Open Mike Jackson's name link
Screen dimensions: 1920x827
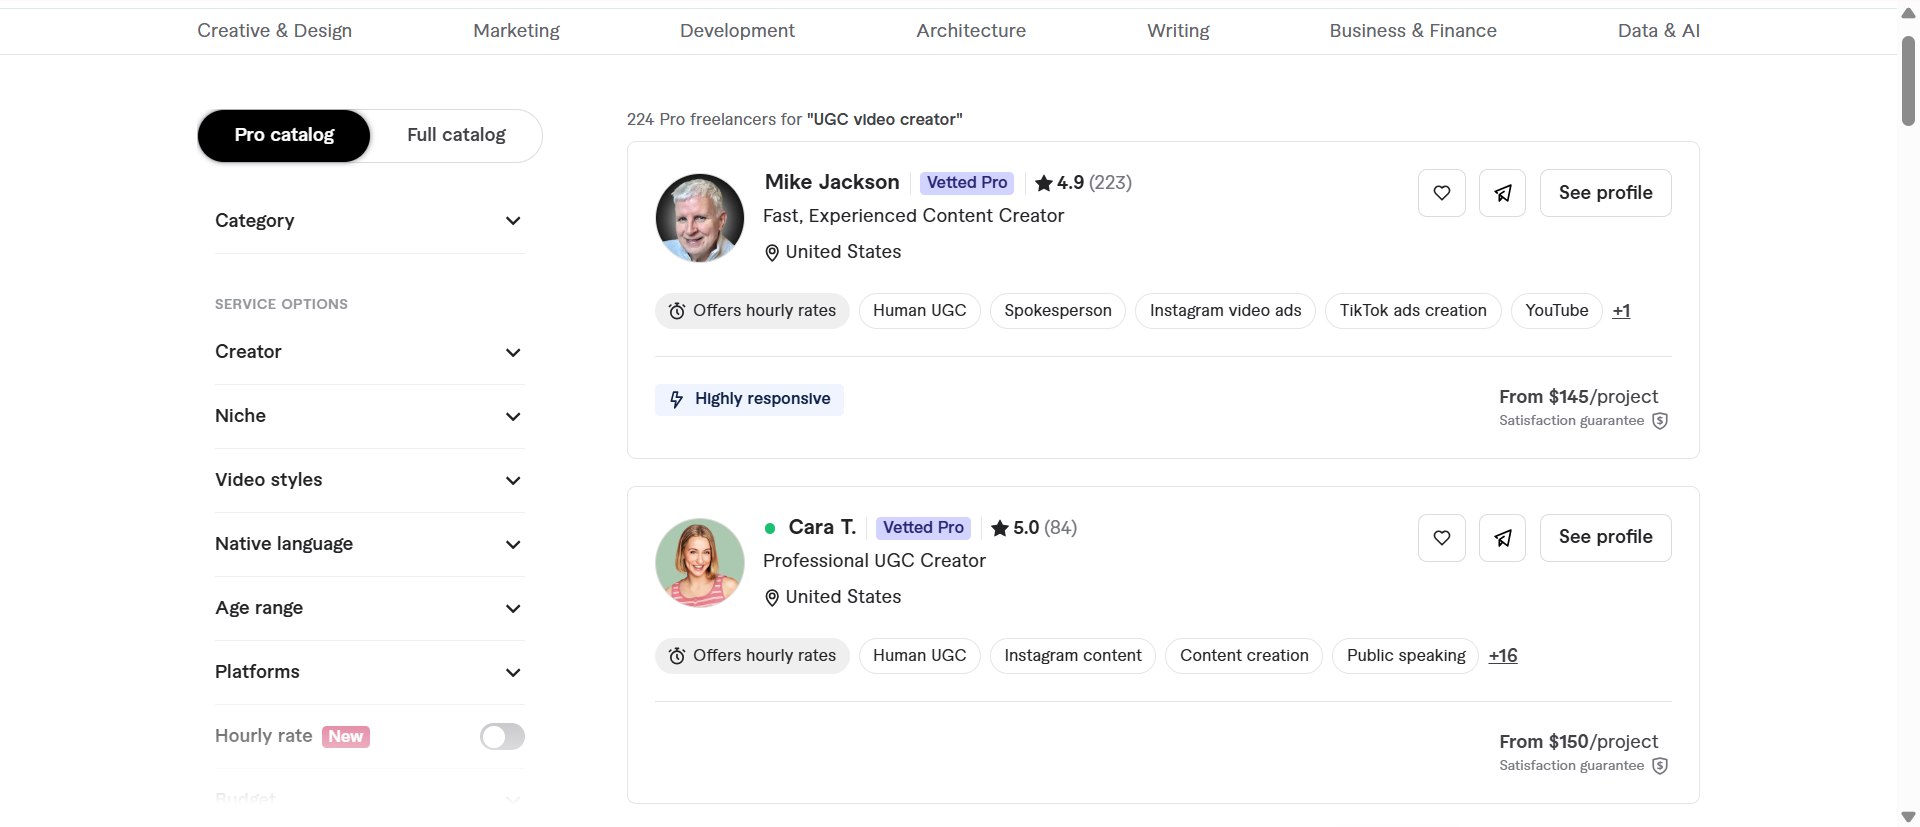coord(832,182)
